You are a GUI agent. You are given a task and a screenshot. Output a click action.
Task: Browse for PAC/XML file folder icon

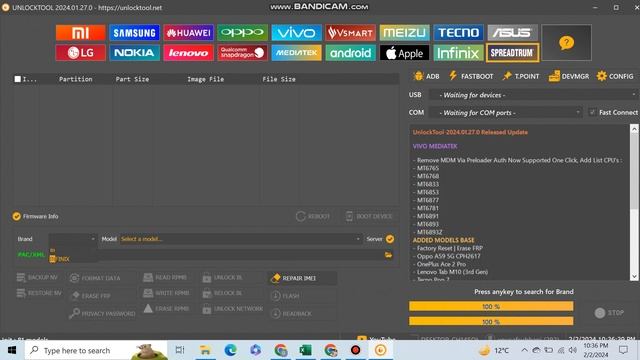pyautogui.click(x=388, y=255)
